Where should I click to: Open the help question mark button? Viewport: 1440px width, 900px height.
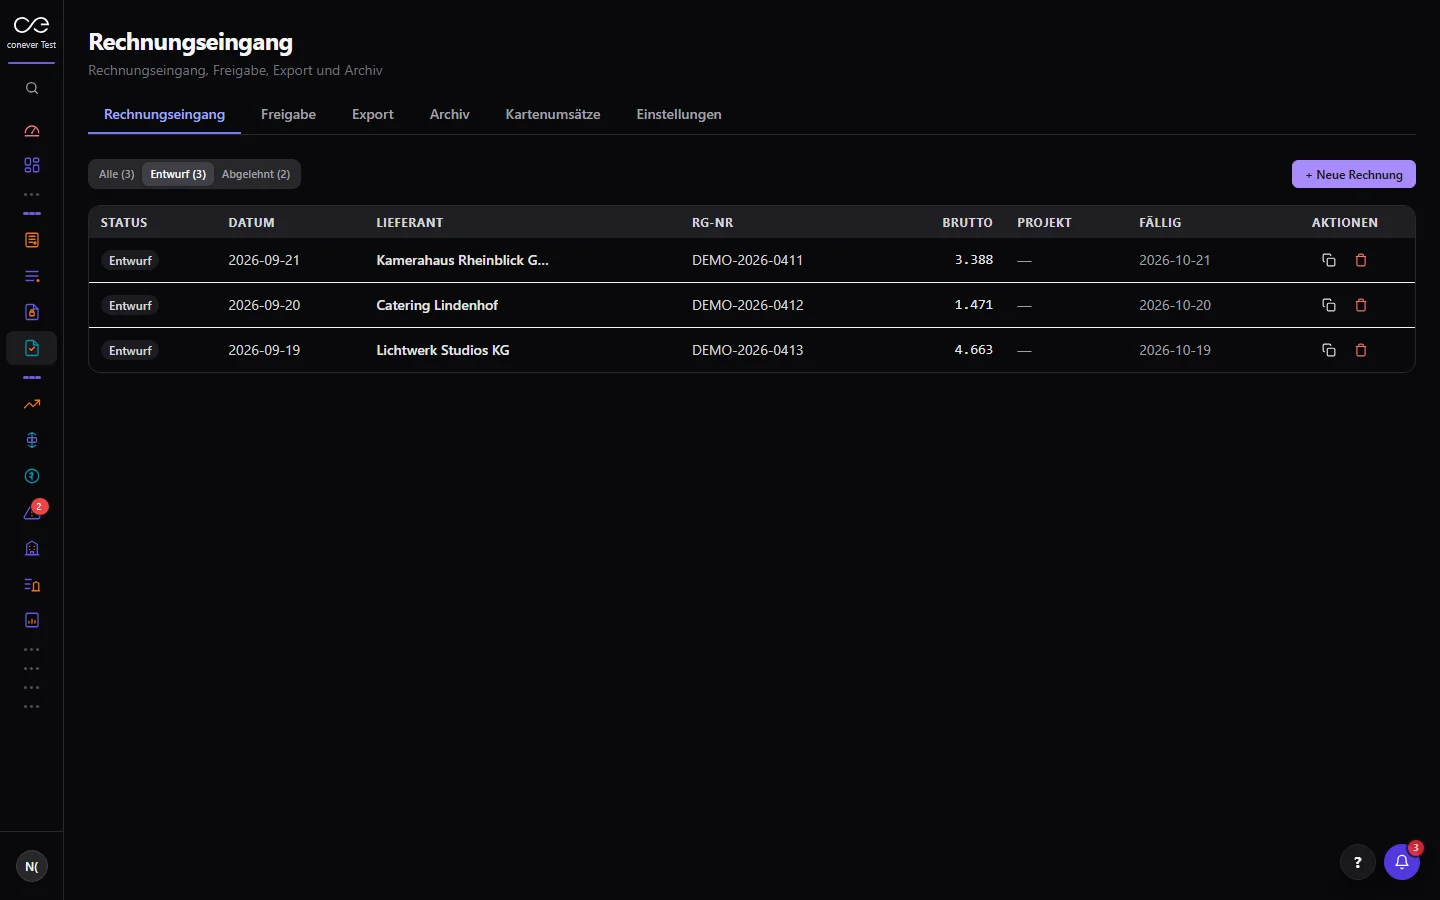[1358, 862]
